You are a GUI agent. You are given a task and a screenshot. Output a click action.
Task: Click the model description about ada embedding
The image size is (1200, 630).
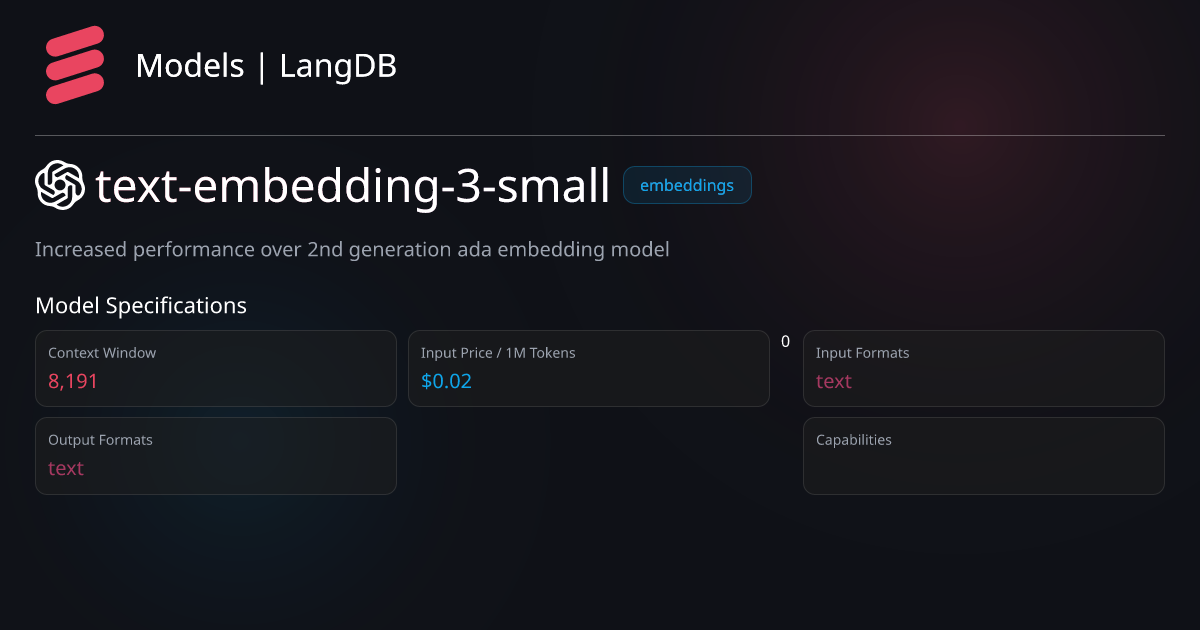352,249
